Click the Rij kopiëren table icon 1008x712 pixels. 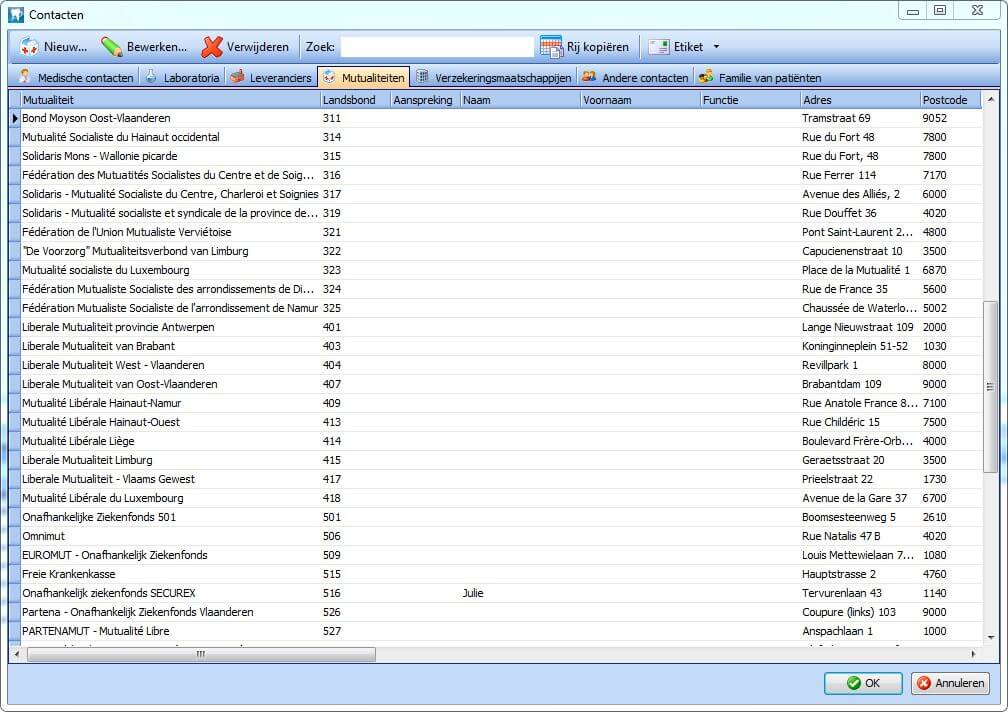551,47
